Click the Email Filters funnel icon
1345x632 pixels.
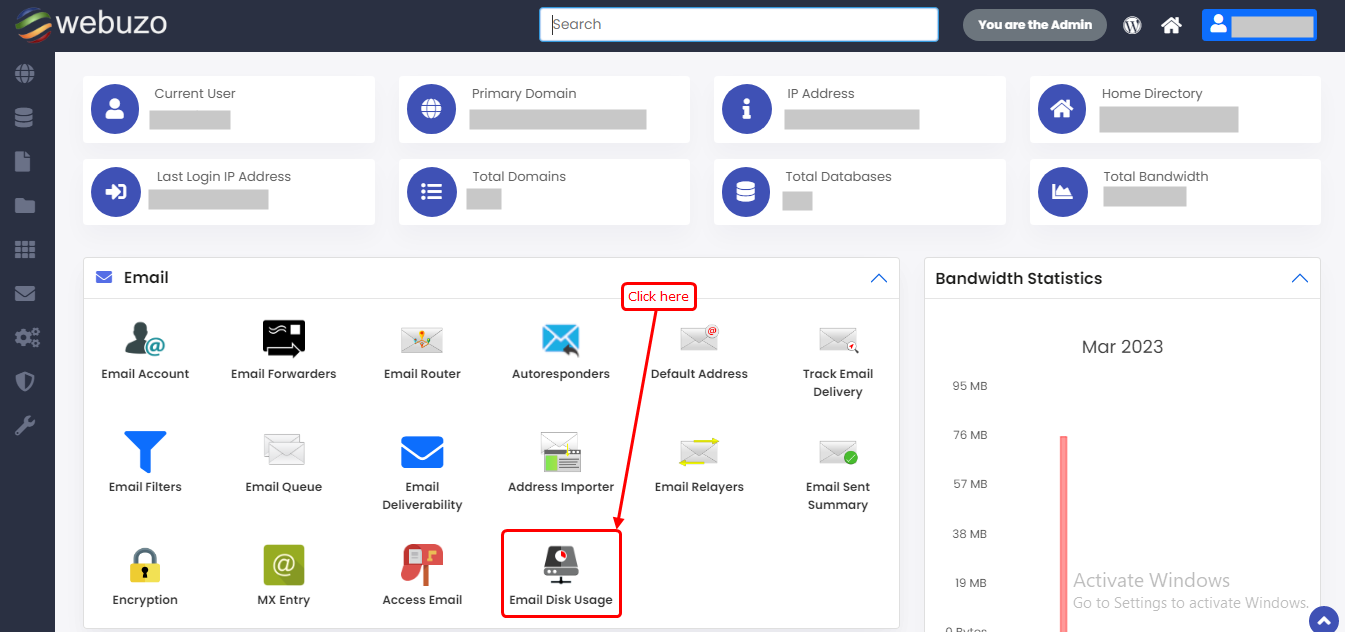pos(145,453)
